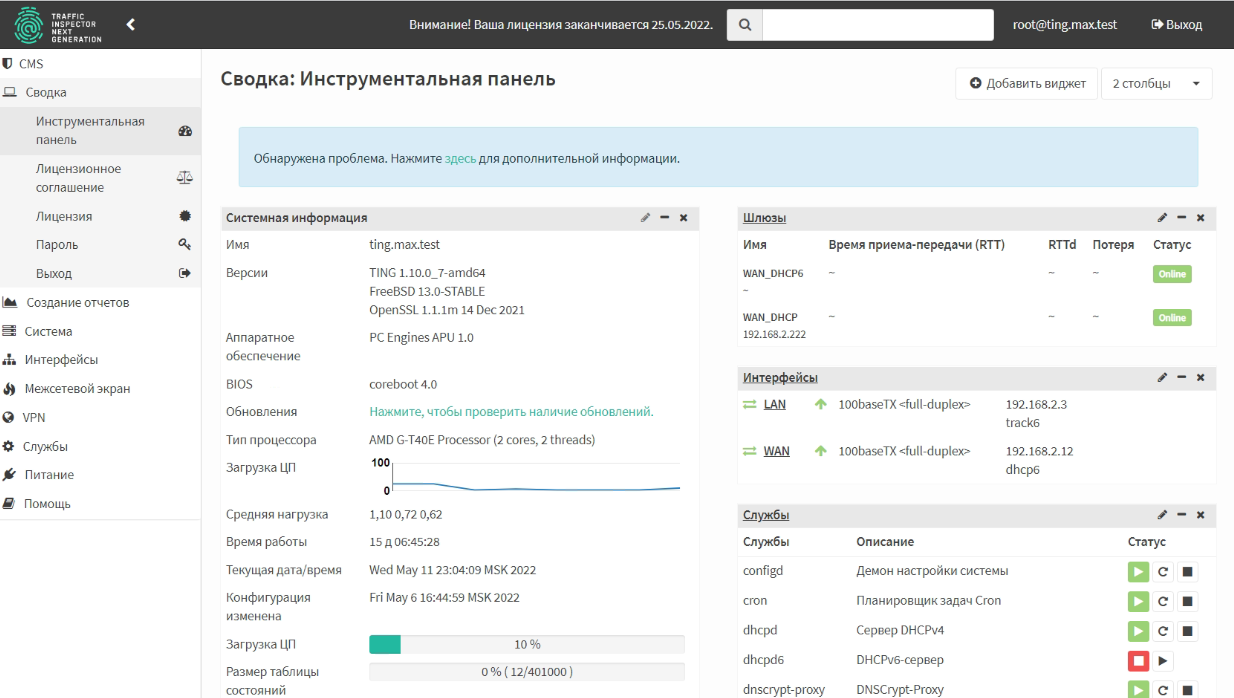This screenshot has height=698, width=1234.
Task: Stop the cron service
Action: coord(1187,601)
